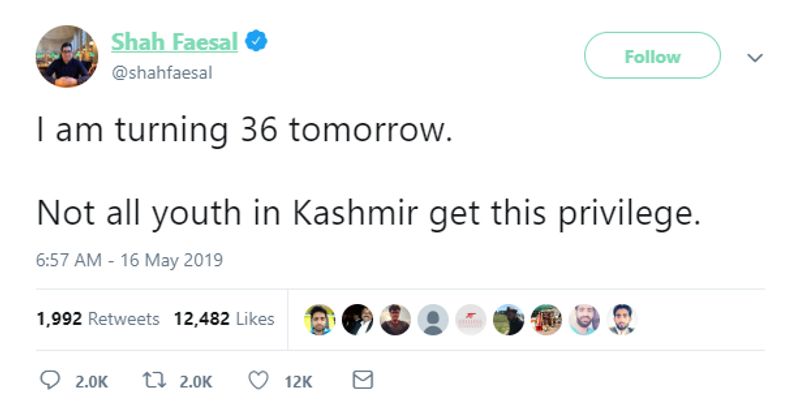This screenshot has height=418, width=800.
Task: View the 1,992 Retweets list
Action: [98, 319]
